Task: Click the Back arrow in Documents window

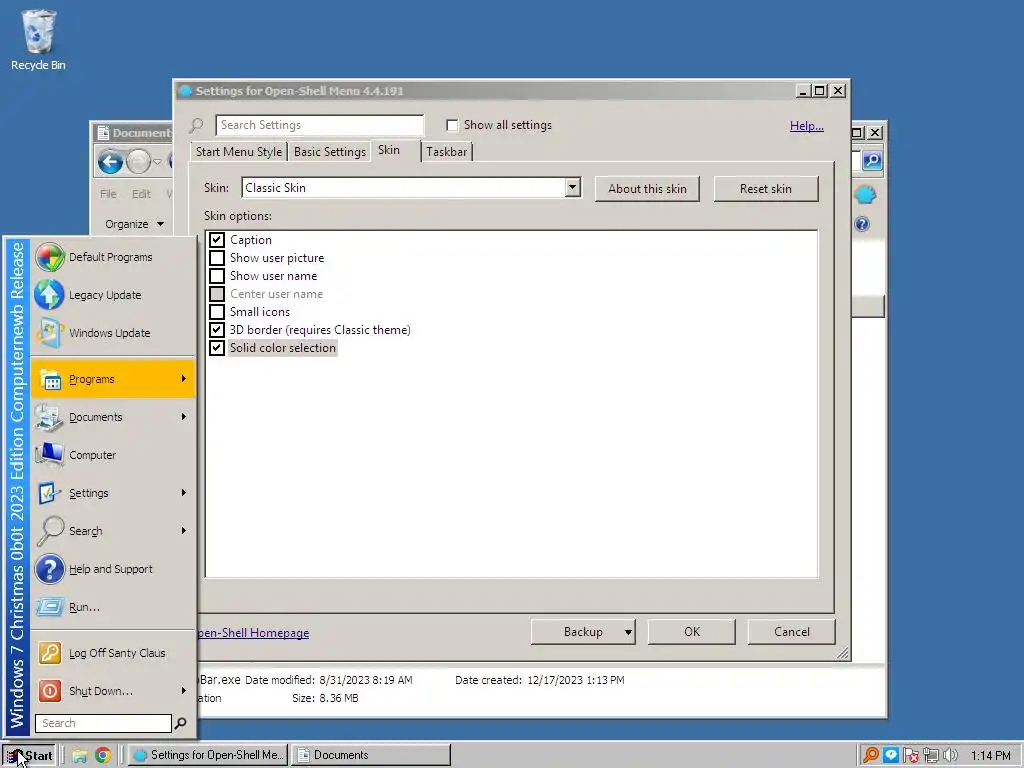Action: coord(110,161)
